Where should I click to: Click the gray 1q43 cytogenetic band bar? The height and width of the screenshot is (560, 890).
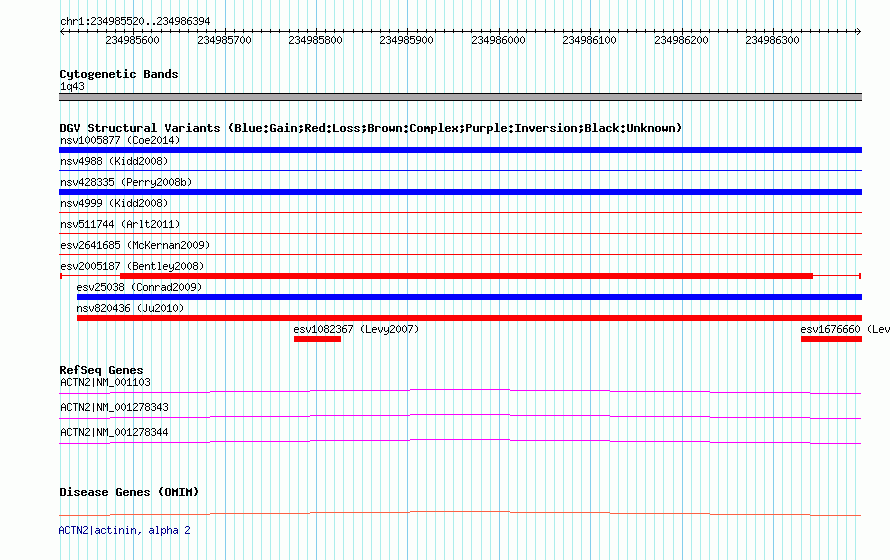click(460, 97)
